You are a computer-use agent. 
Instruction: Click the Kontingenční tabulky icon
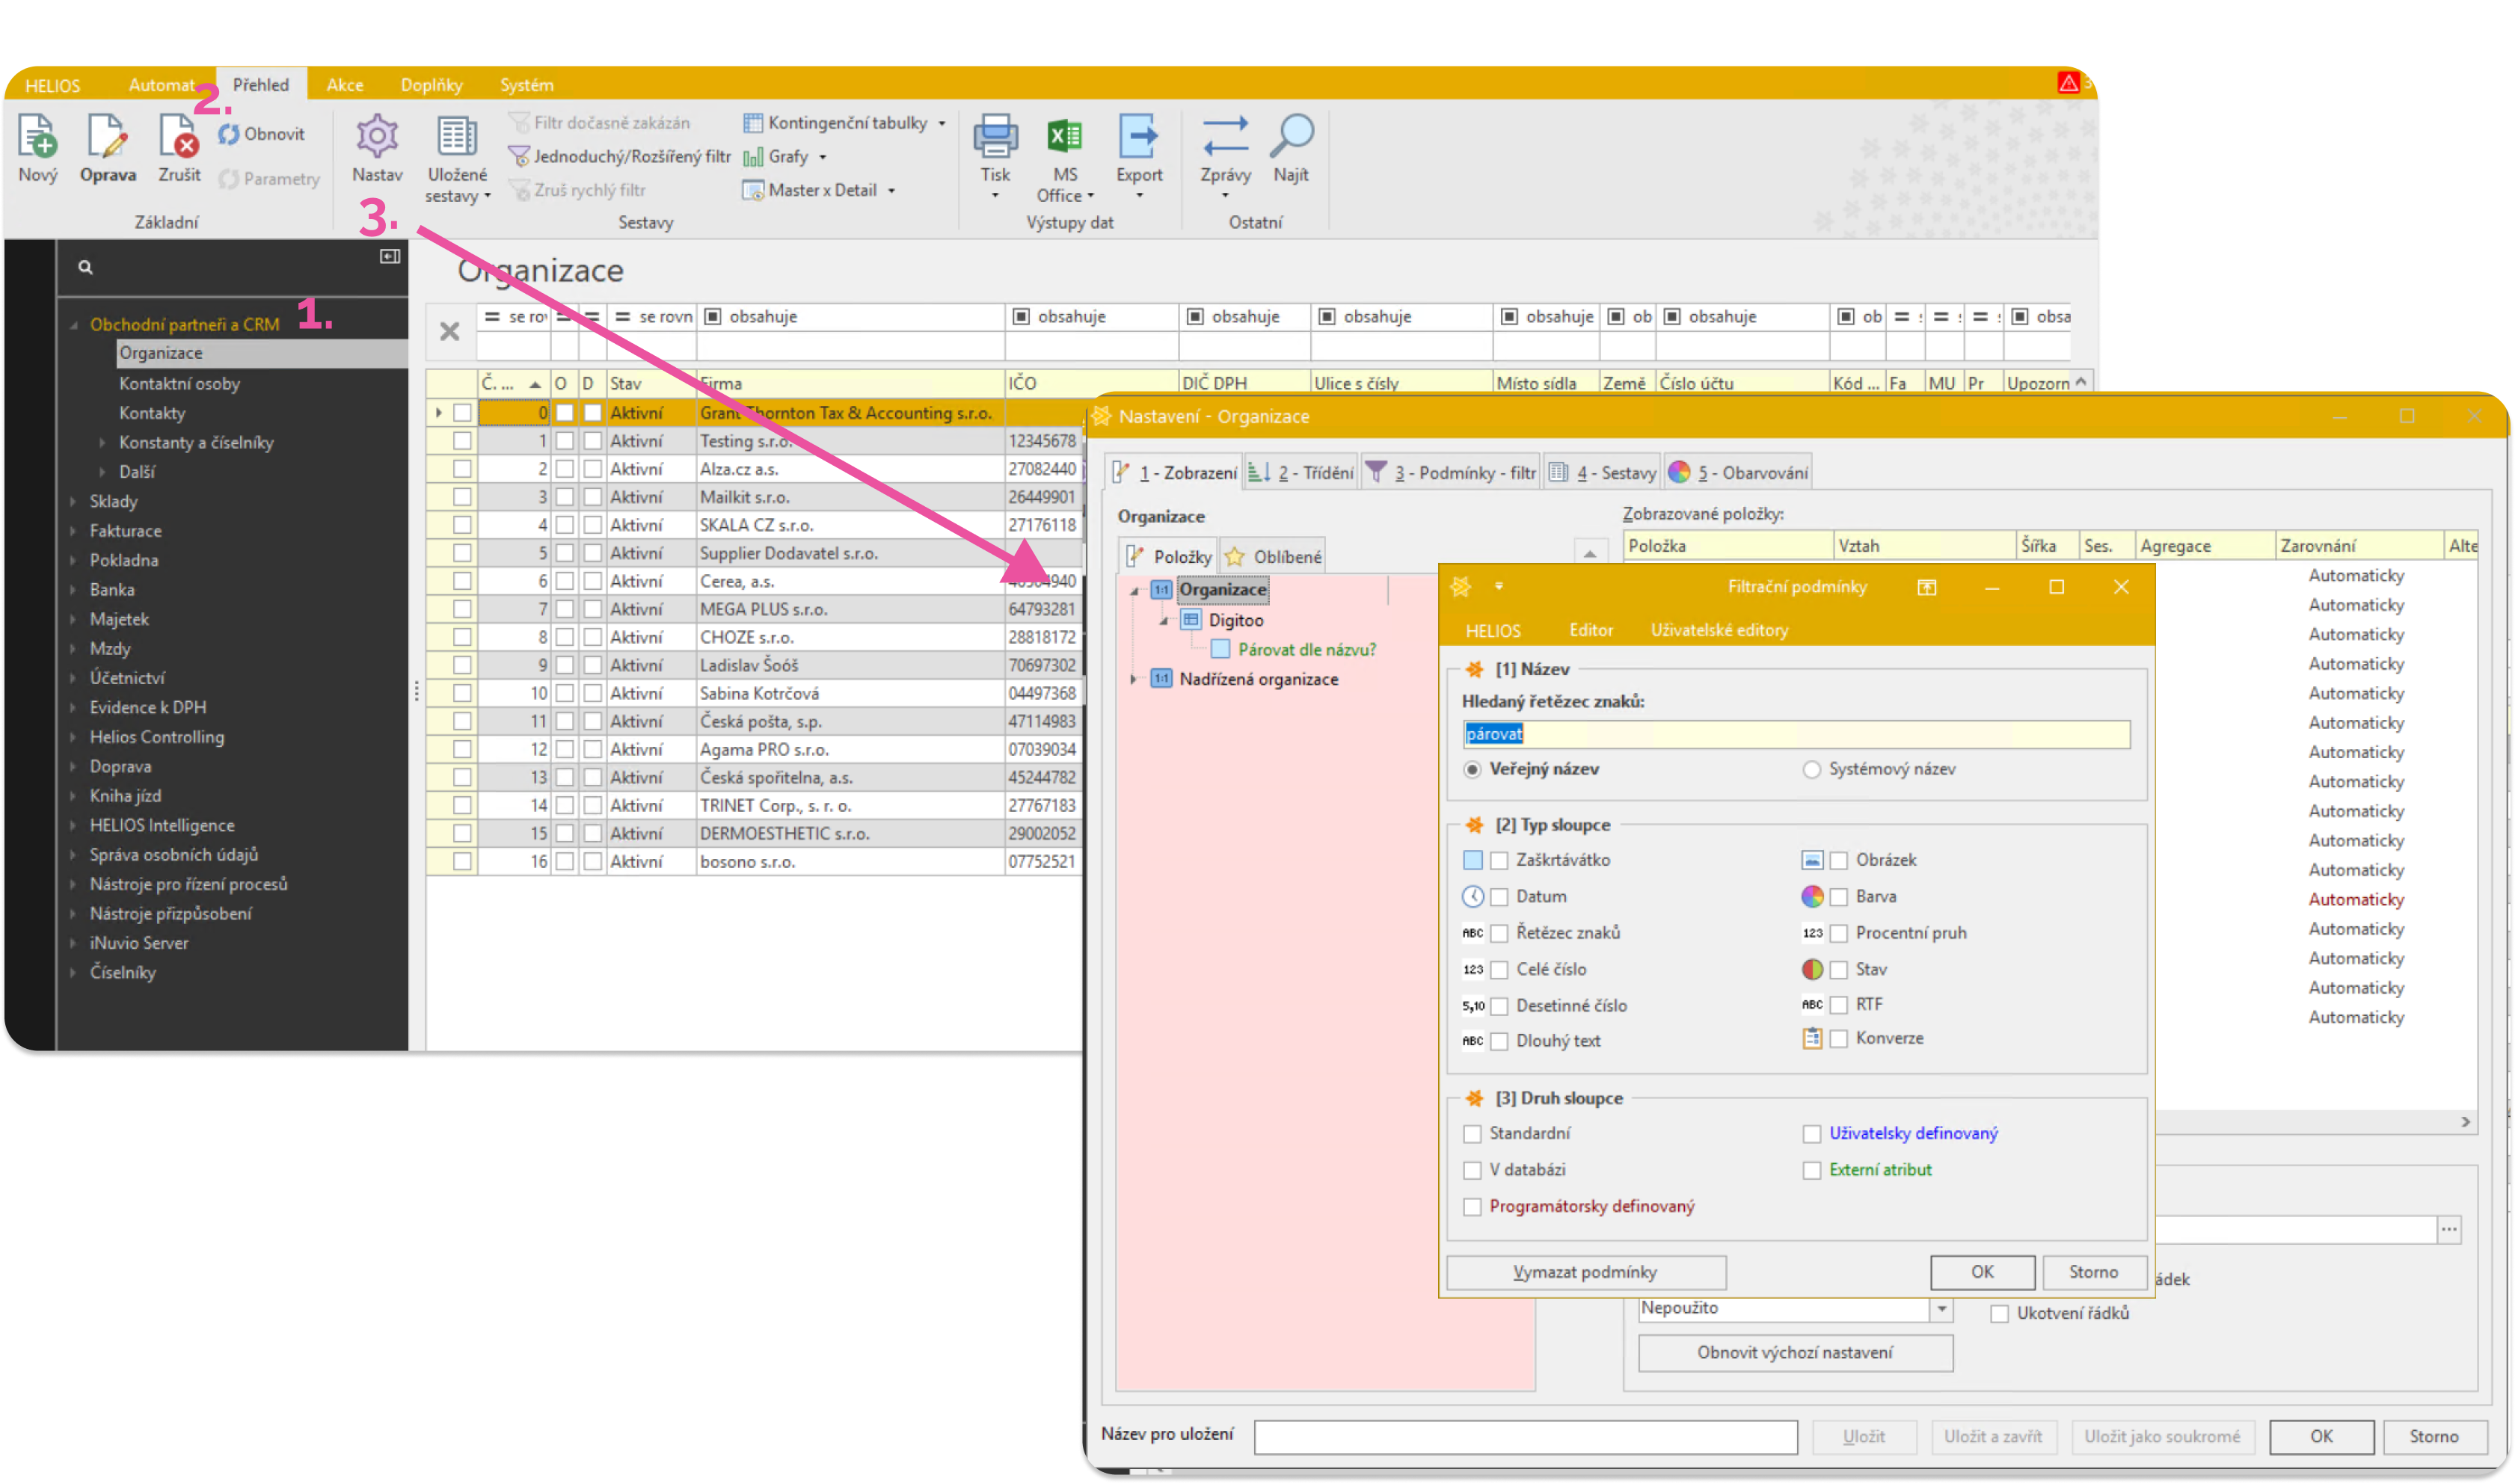753,123
